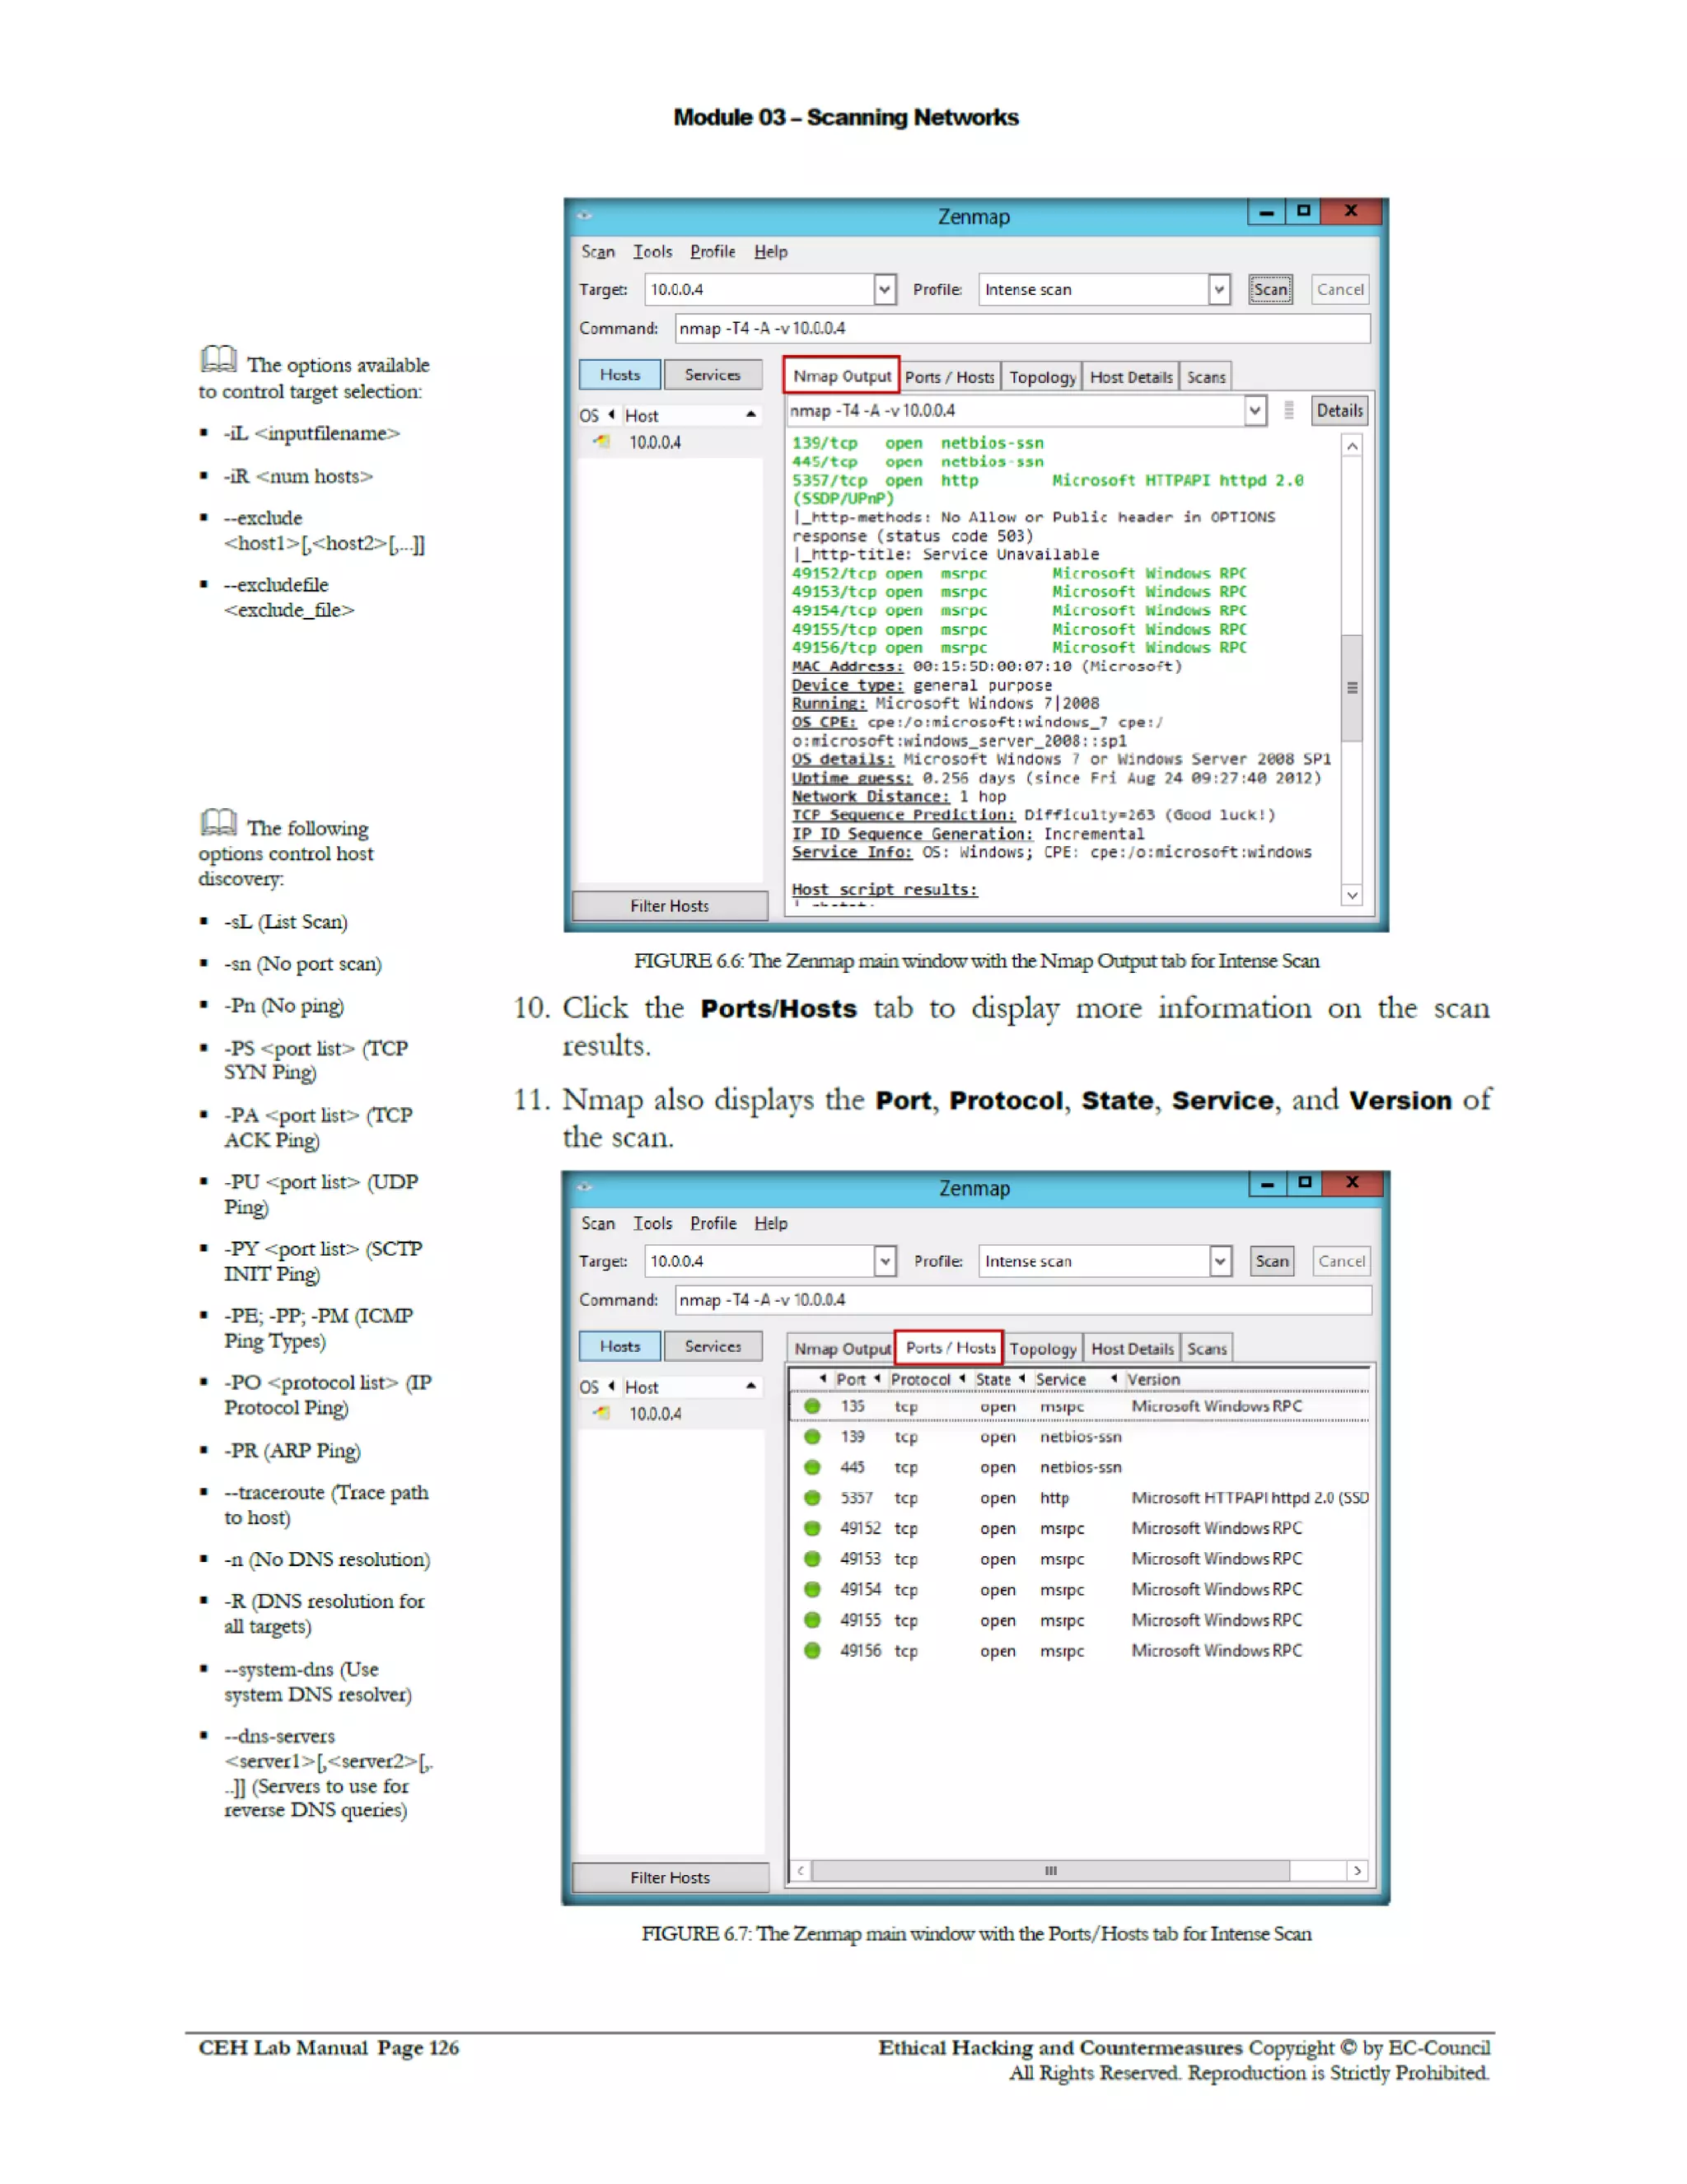Click green open-state icon for port 49155
1687x2184 pixels.
click(812, 1620)
